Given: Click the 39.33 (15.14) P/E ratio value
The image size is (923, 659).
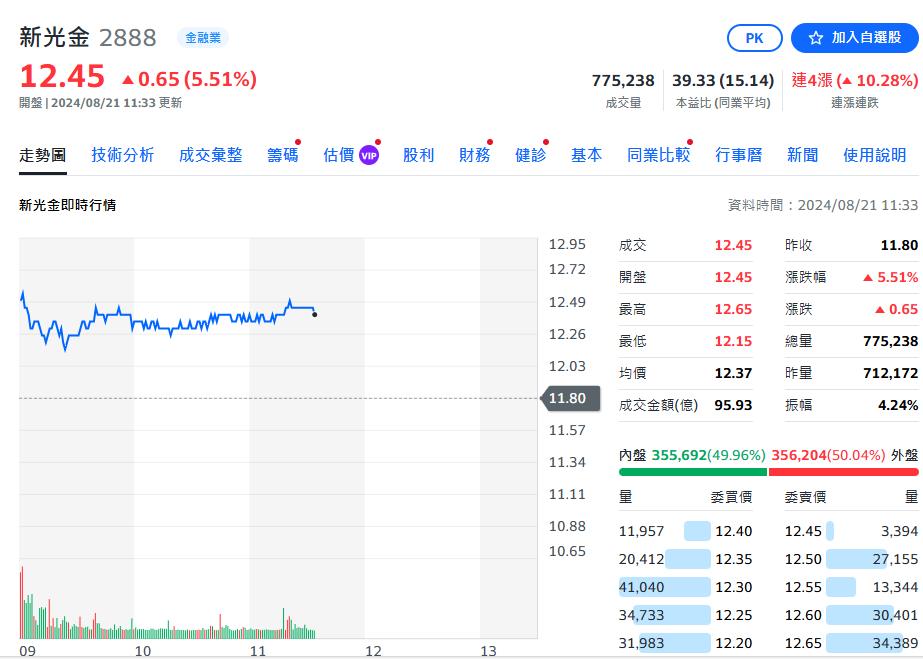Looking at the screenshot, I should 723,81.
